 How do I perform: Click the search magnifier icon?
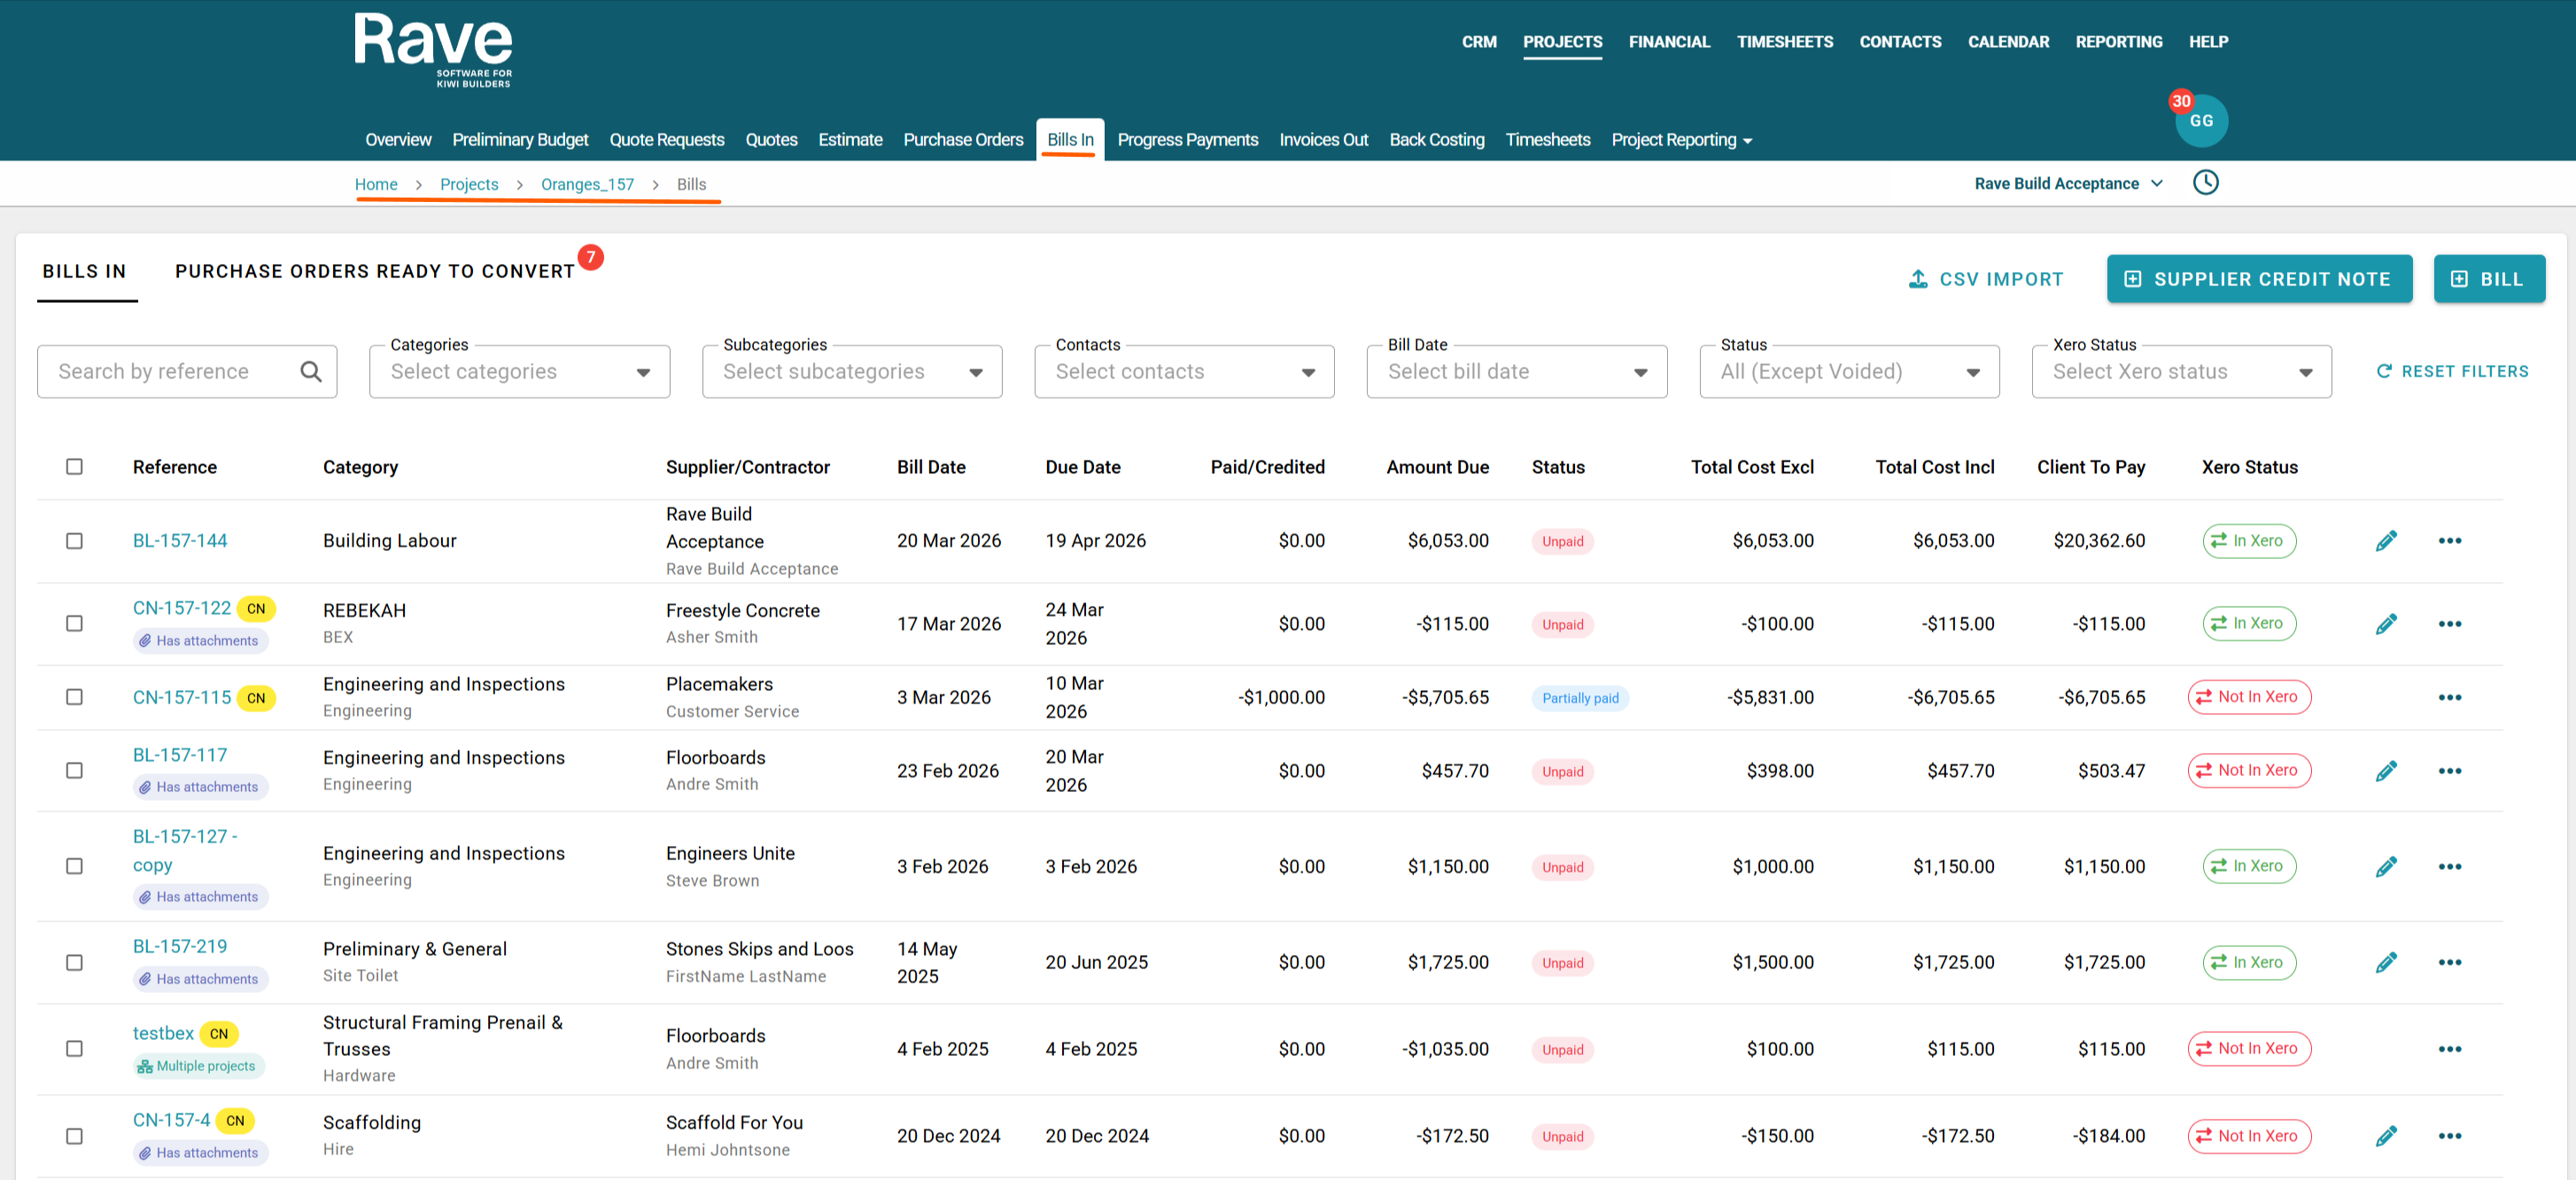[311, 372]
